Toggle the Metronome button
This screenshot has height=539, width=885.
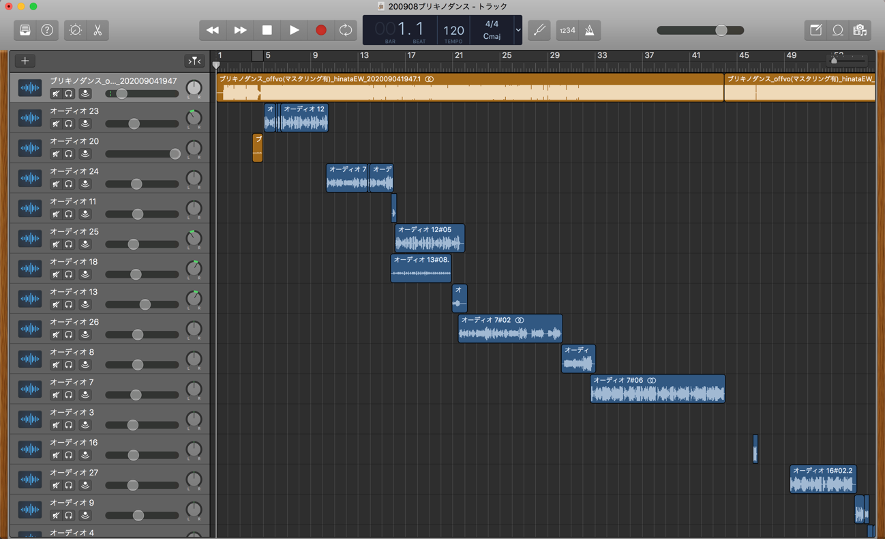tap(589, 30)
